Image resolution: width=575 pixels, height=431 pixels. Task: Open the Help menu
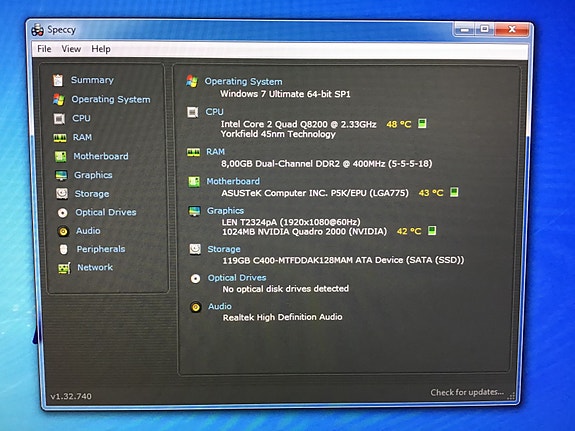(101, 49)
